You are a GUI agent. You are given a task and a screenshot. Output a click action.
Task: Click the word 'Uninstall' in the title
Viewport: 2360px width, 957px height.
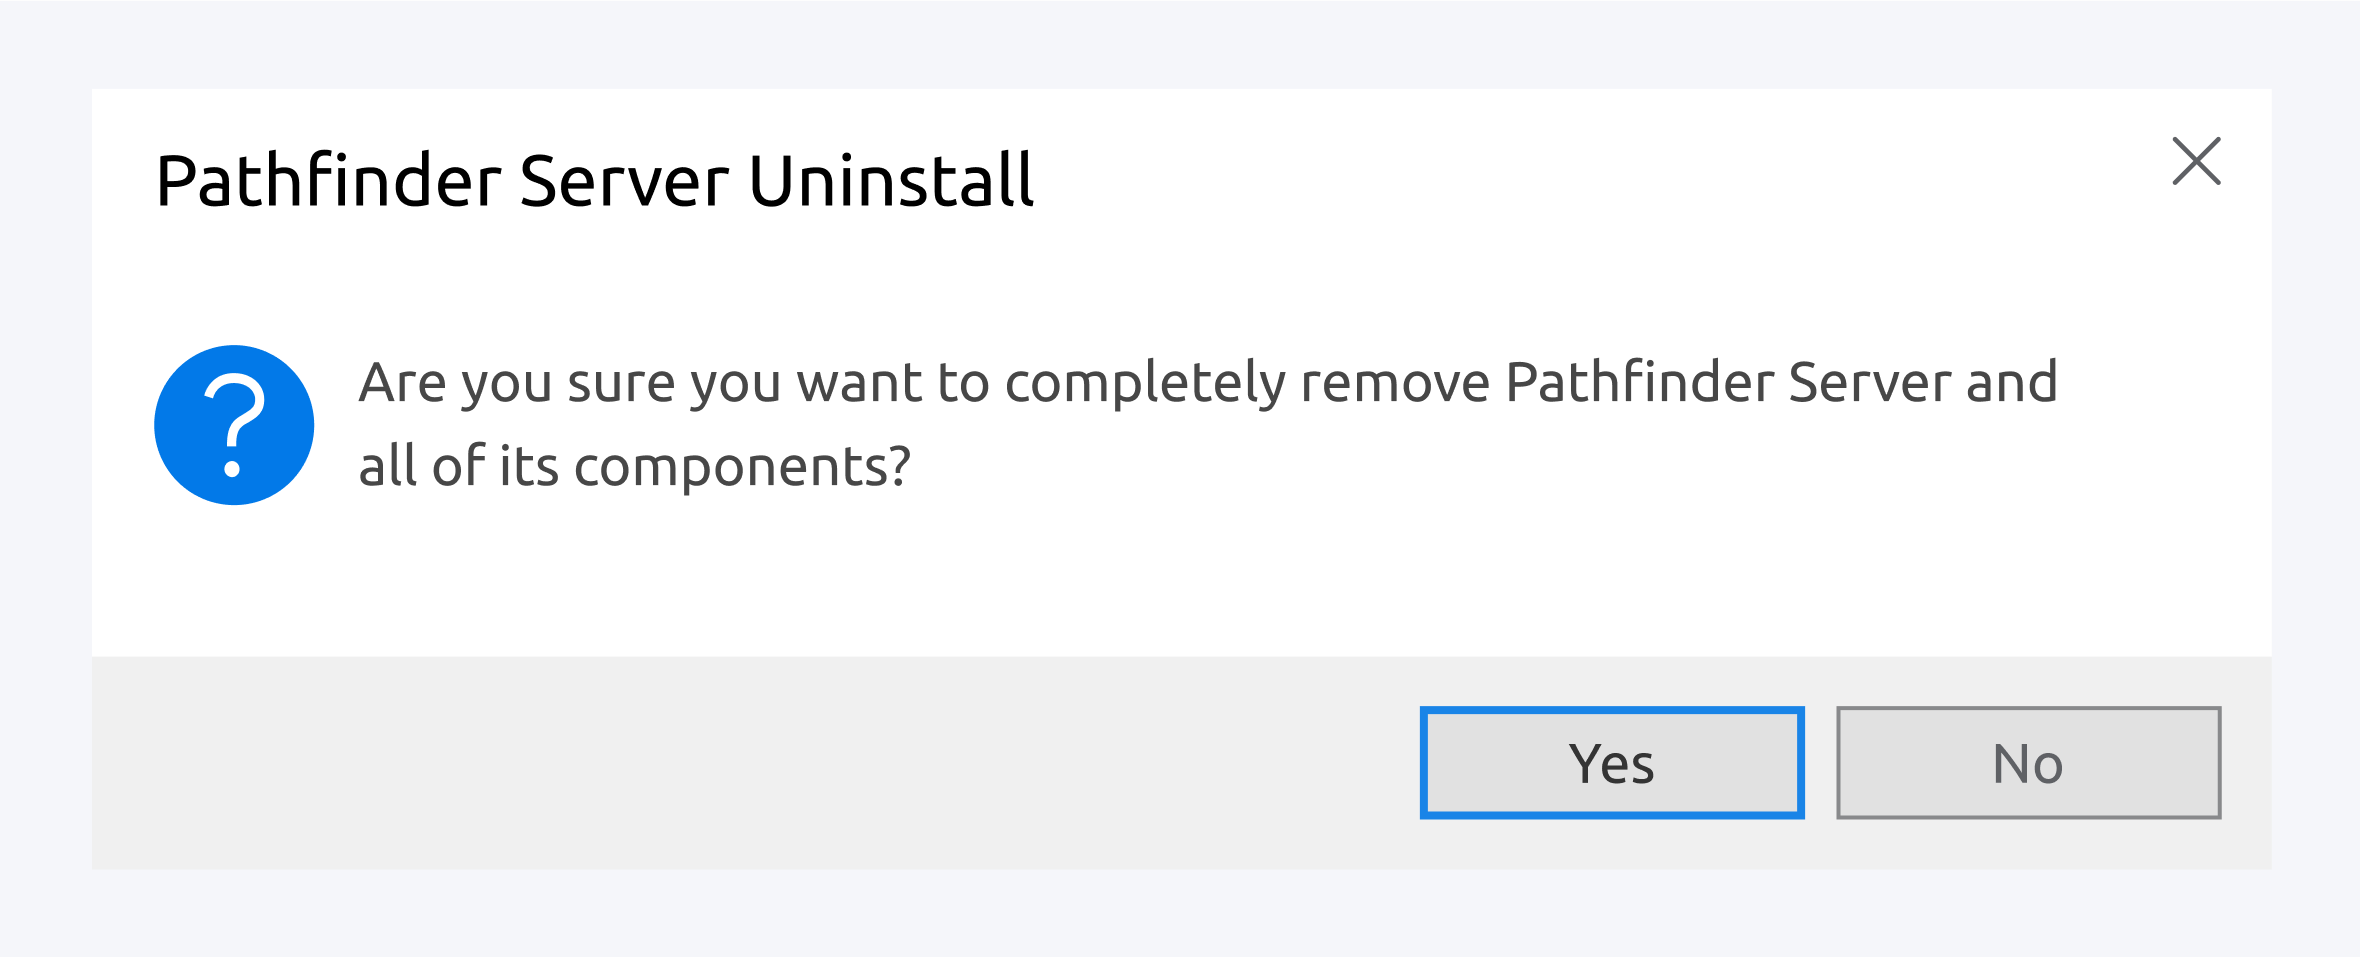[890, 181]
